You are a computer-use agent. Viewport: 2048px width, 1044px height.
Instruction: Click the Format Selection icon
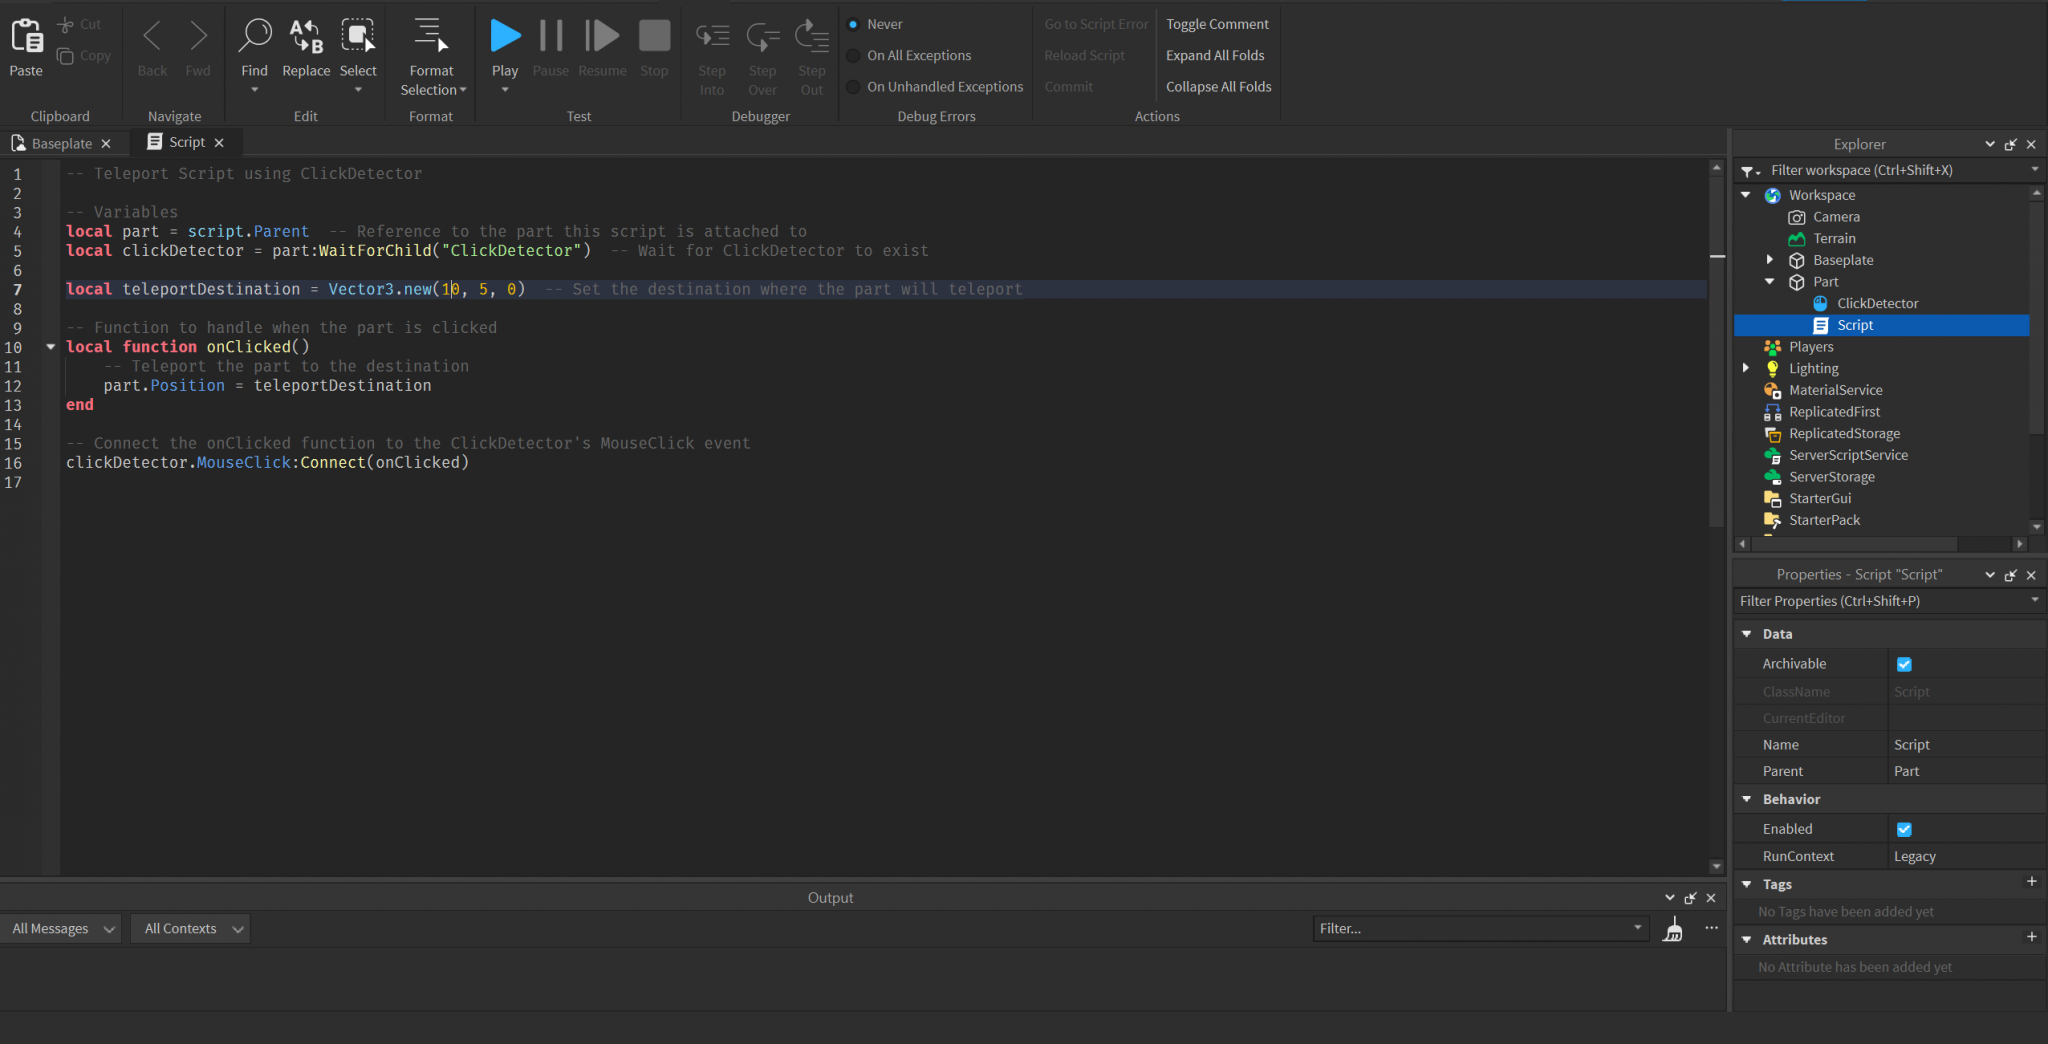click(x=430, y=34)
